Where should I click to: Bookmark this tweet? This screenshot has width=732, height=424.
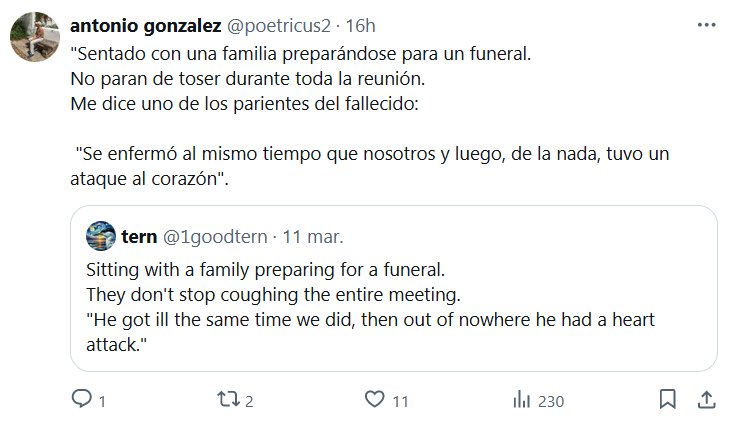pyautogui.click(x=667, y=400)
